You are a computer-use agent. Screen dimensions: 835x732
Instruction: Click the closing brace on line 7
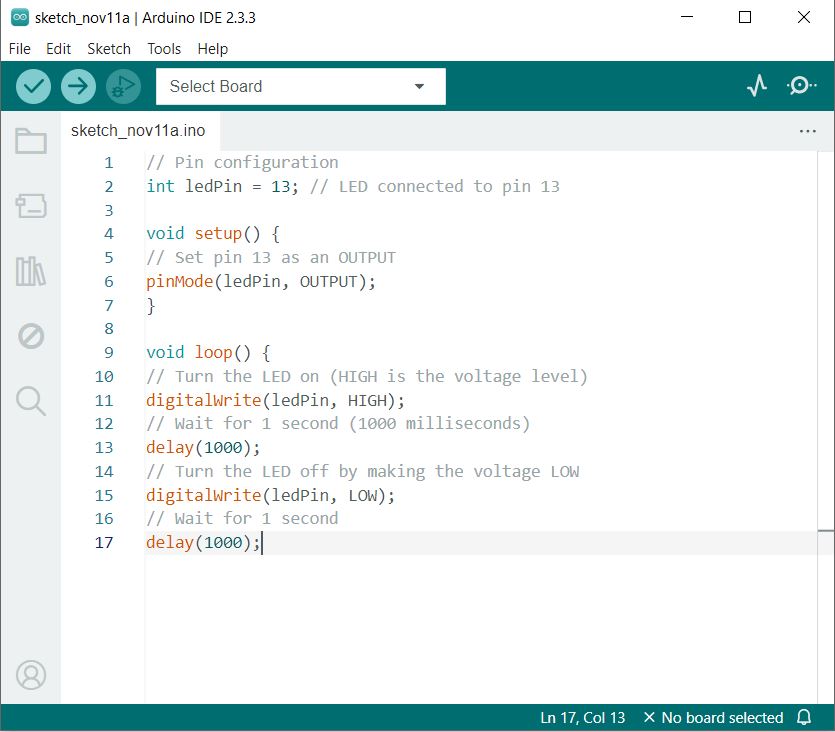point(151,306)
